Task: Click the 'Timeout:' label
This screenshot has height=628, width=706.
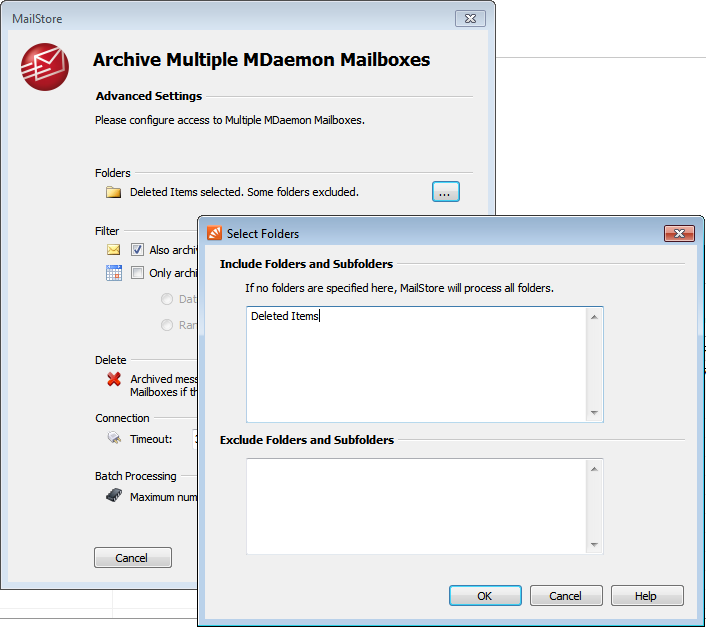Action: [x=151, y=439]
